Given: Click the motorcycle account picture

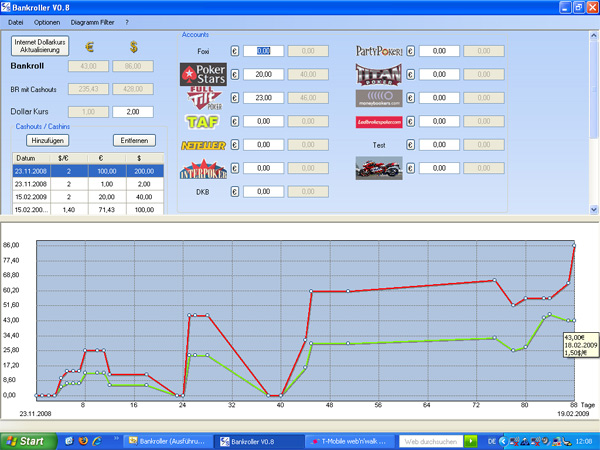Looking at the screenshot, I should [x=379, y=168].
